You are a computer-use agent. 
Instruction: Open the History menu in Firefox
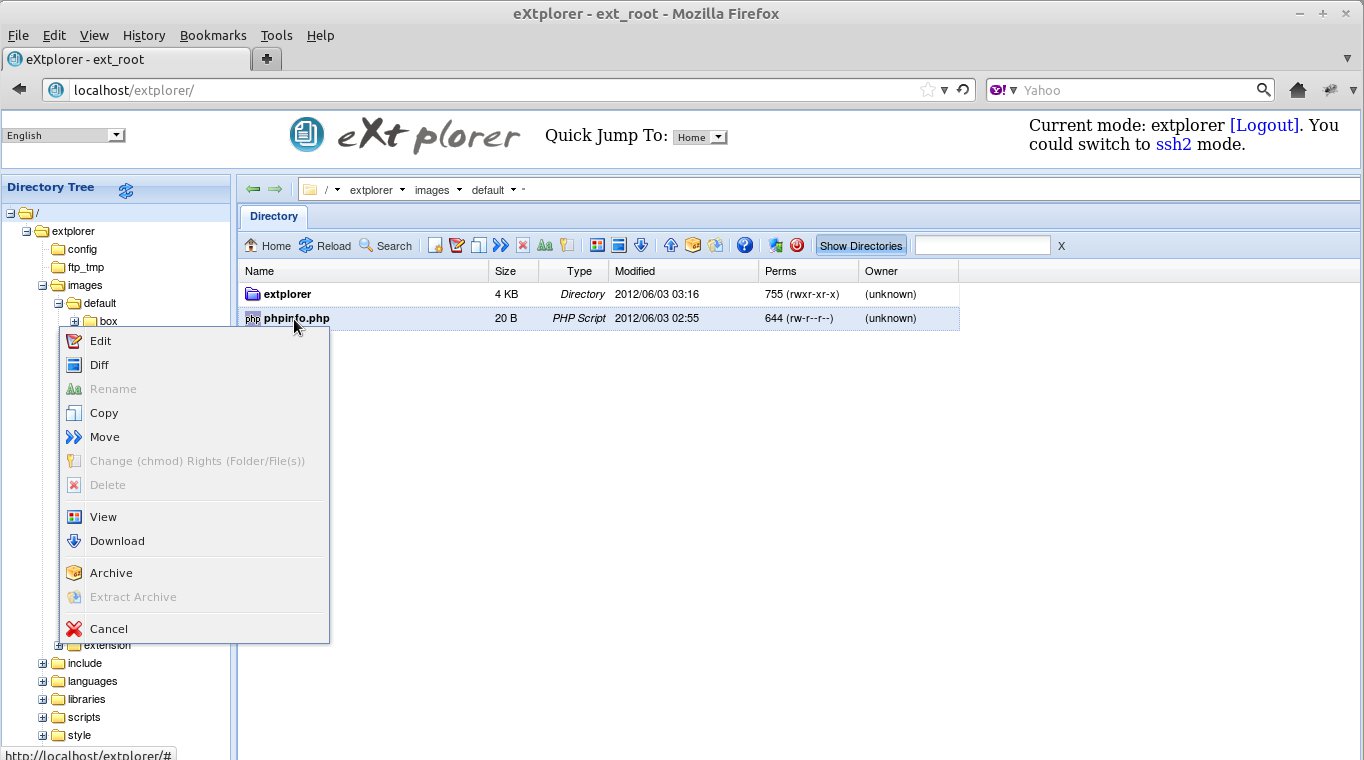coord(144,35)
